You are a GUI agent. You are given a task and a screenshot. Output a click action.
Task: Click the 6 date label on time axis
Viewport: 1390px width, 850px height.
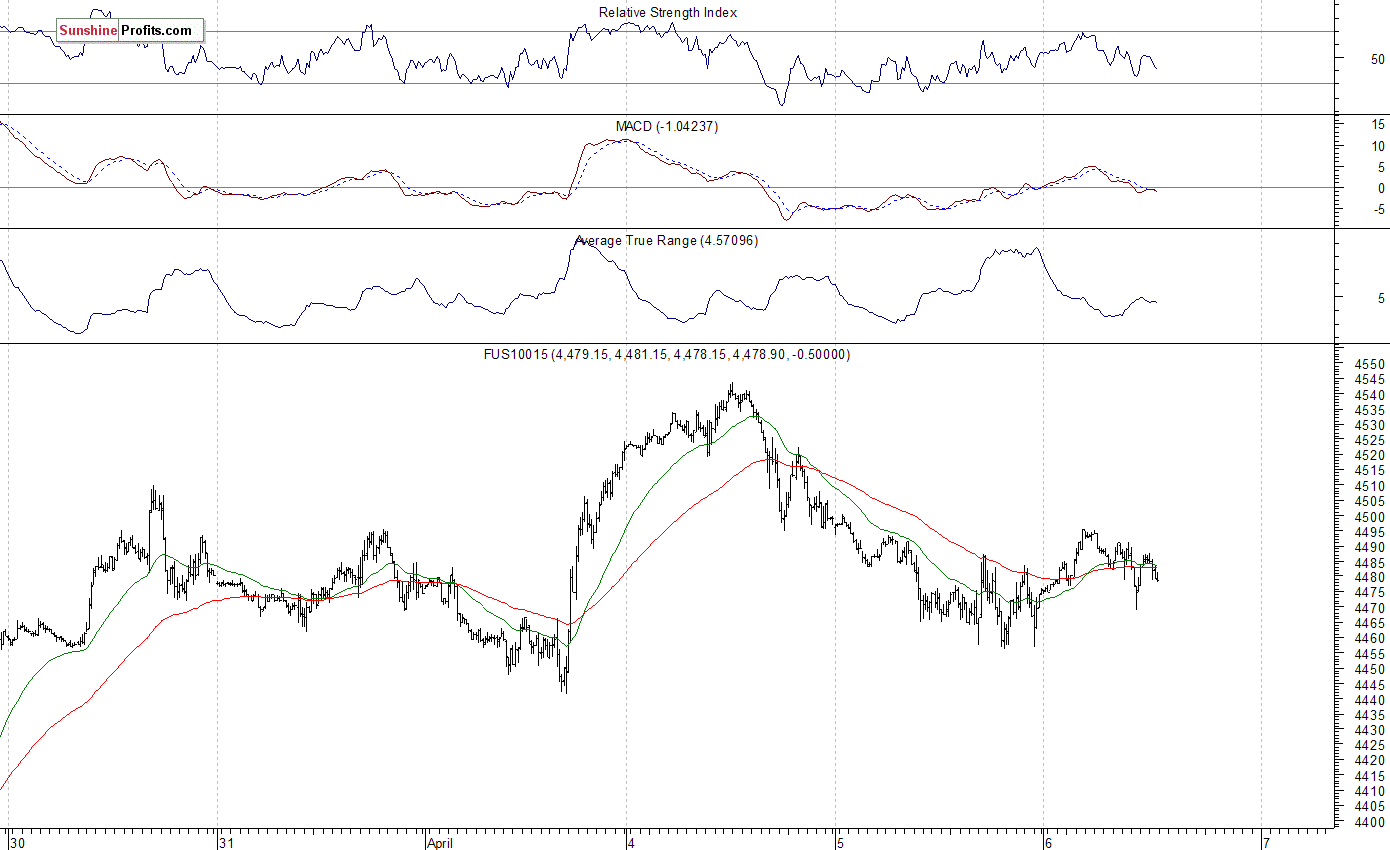[1048, 842]
